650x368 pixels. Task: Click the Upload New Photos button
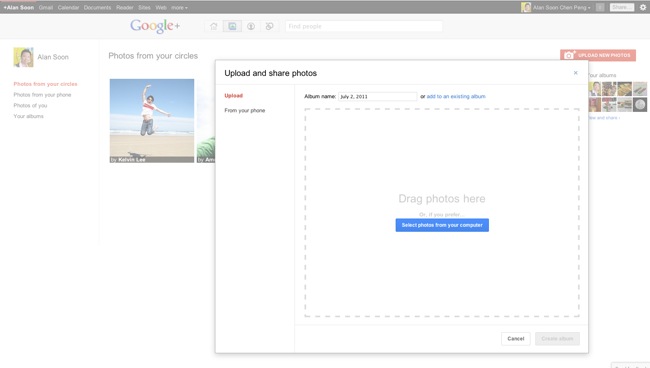(598, 55)
